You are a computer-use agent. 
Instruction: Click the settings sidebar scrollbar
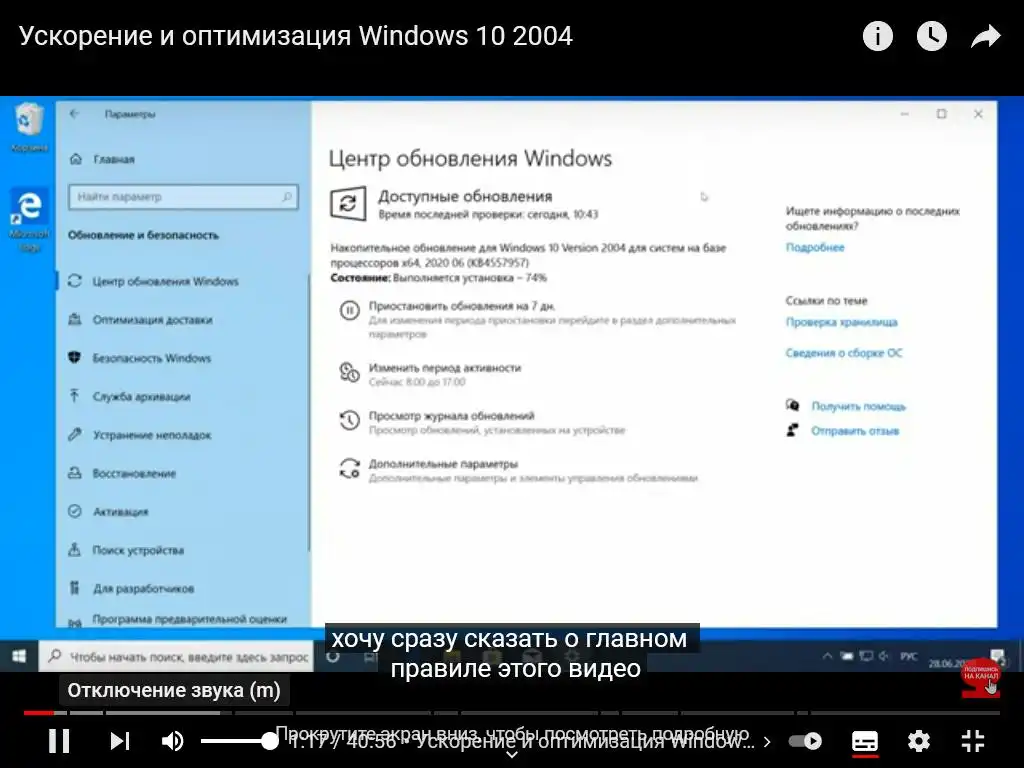pyautogui.click(x=309, y=411)
